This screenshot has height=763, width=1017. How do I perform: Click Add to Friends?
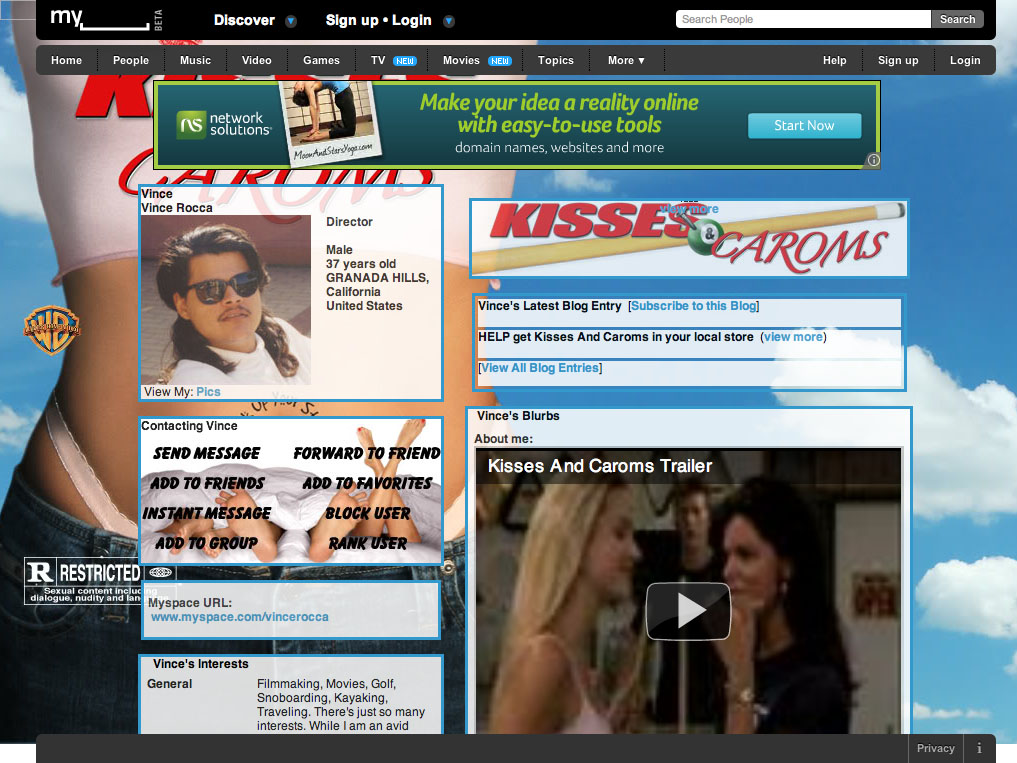coord(207,483)
